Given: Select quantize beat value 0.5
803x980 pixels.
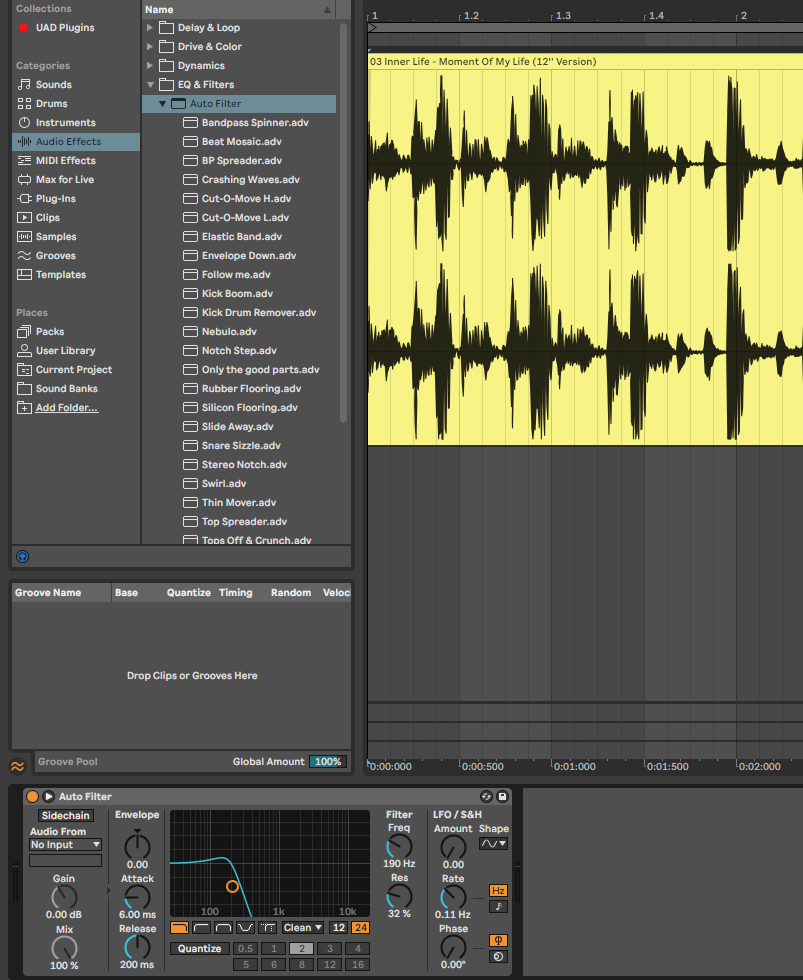Looking at the screenshot, I should click(x=246, y=948).
